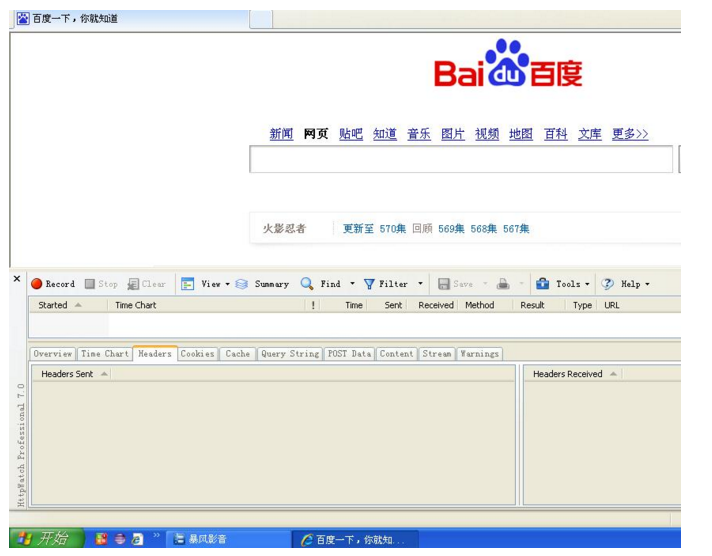Click the 贴吧 link
Viewport: 712px width, 556px height.
pyautogui.click(x=351, y=134)
